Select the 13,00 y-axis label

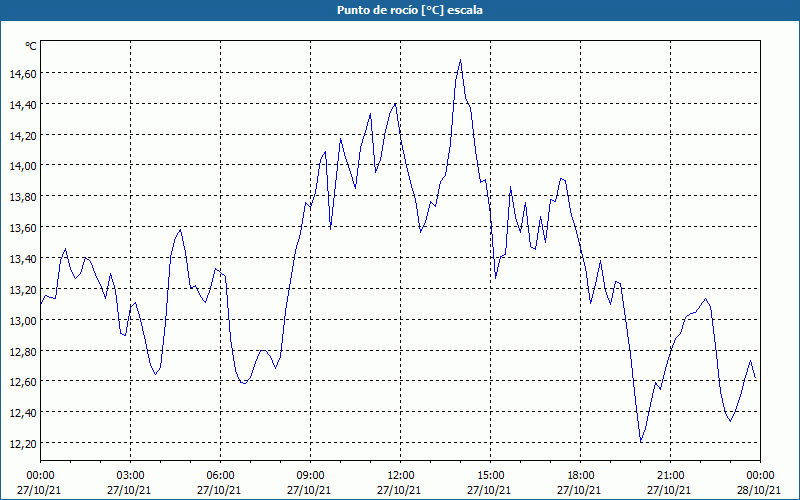[x=23, y=320]
